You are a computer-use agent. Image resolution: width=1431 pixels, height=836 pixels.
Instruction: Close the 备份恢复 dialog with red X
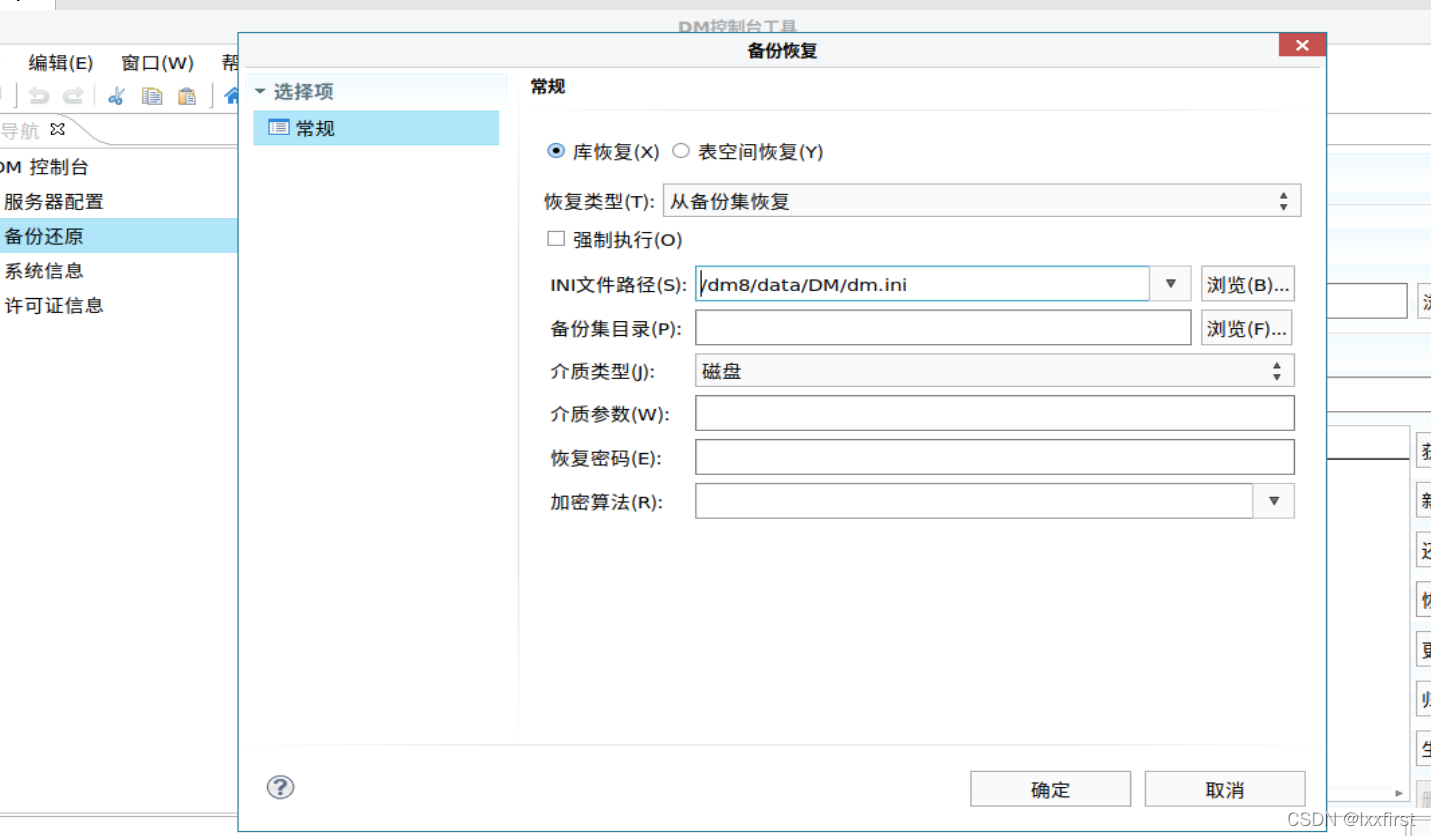pyautogui.click(x=1302, y=46)
